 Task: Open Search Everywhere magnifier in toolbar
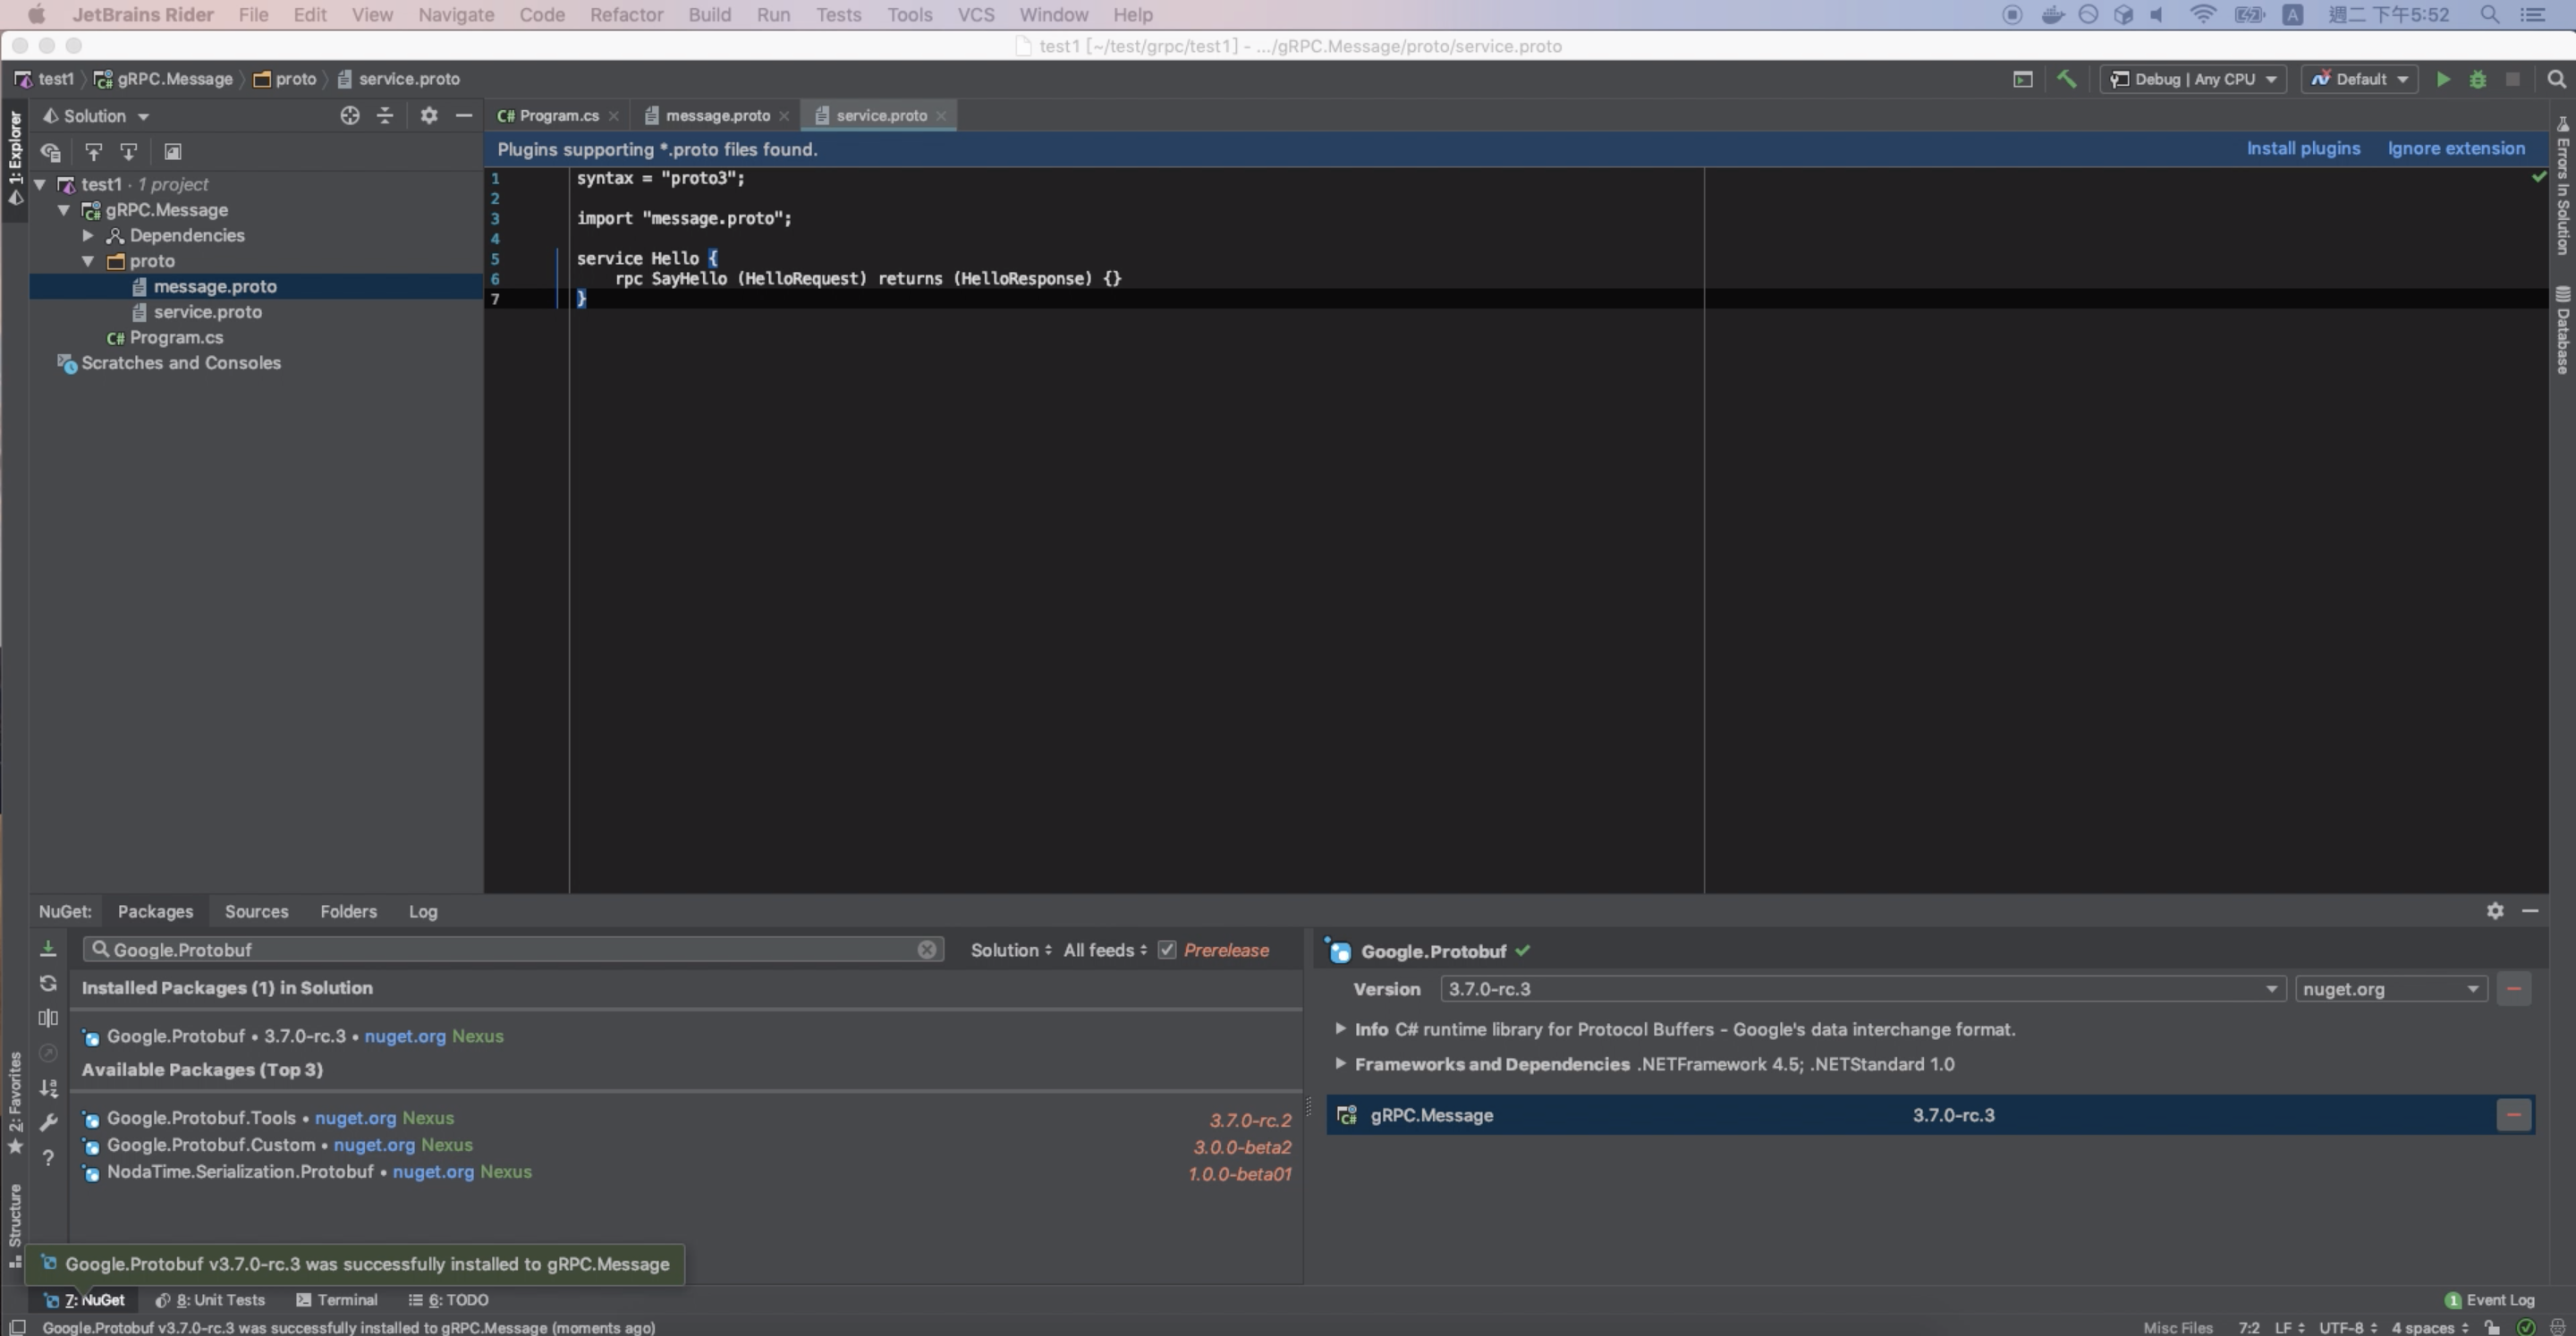click(2556, 79)
